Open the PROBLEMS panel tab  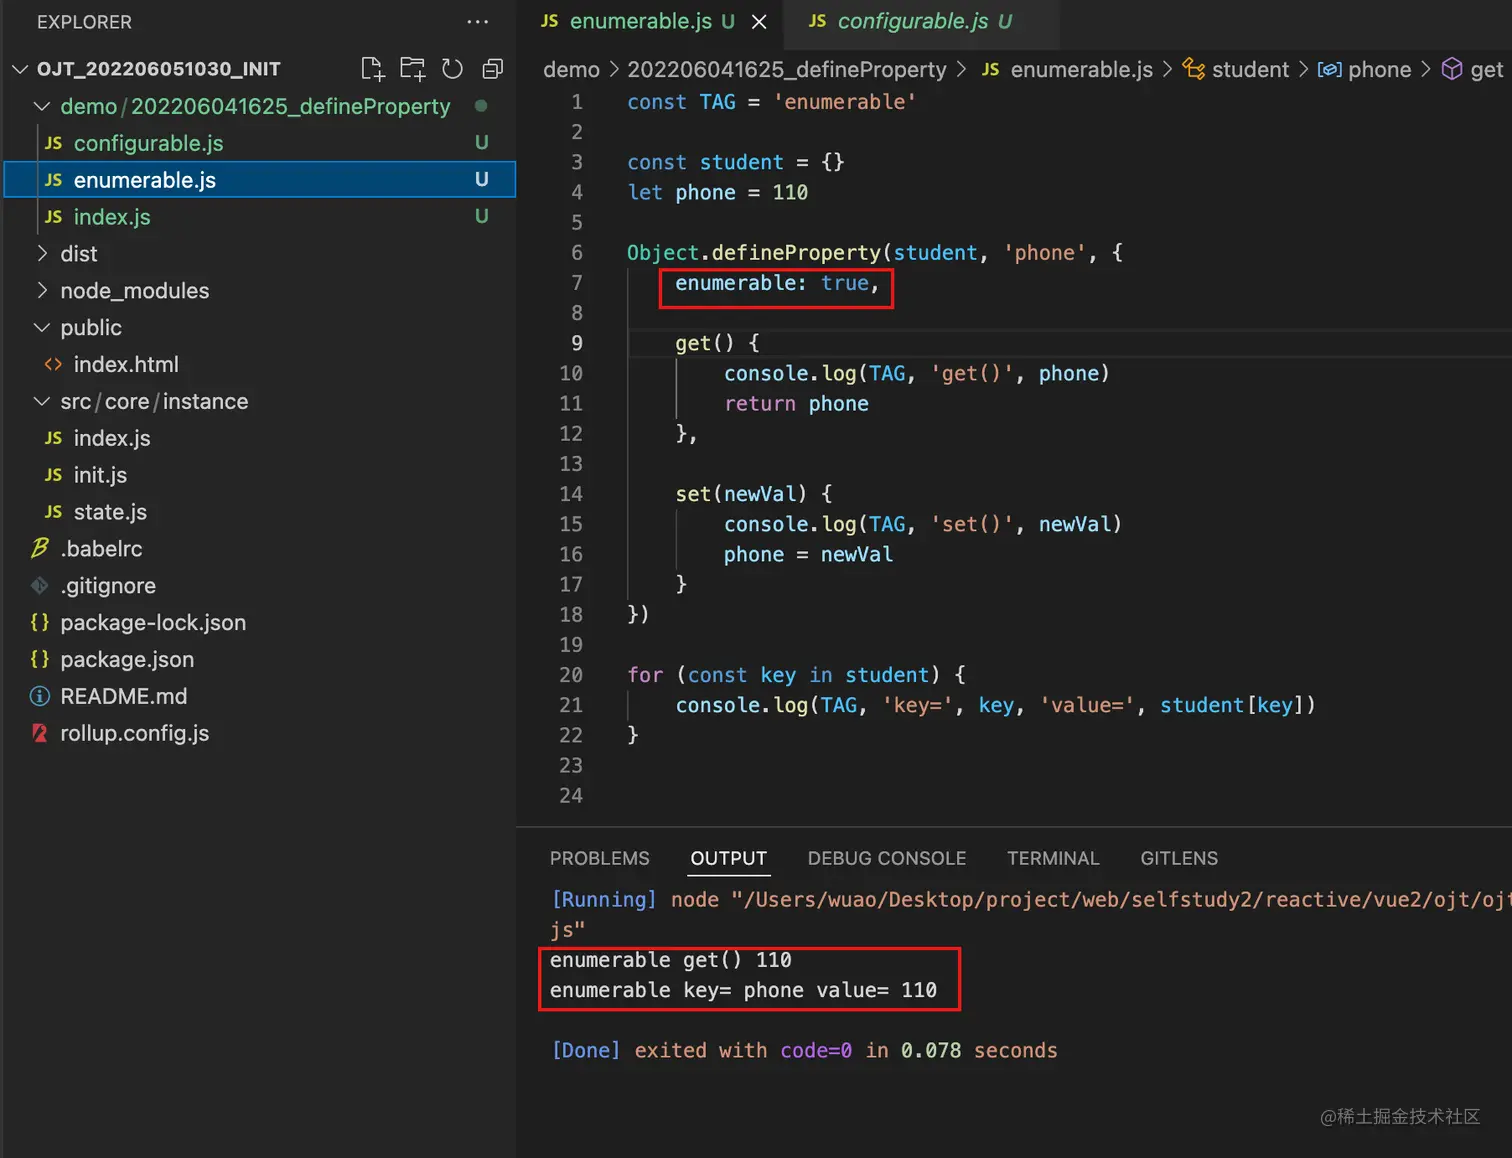coord(600,858)
